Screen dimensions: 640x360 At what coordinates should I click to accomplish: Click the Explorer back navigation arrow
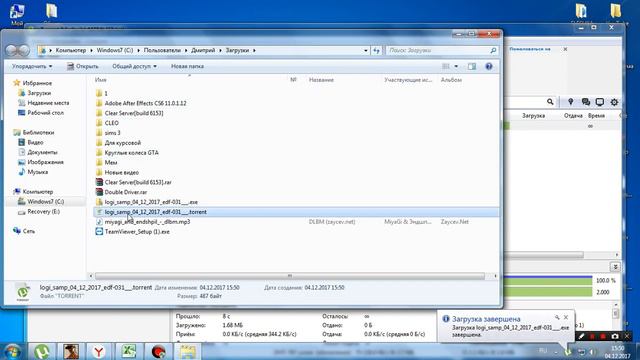(12, 50)
